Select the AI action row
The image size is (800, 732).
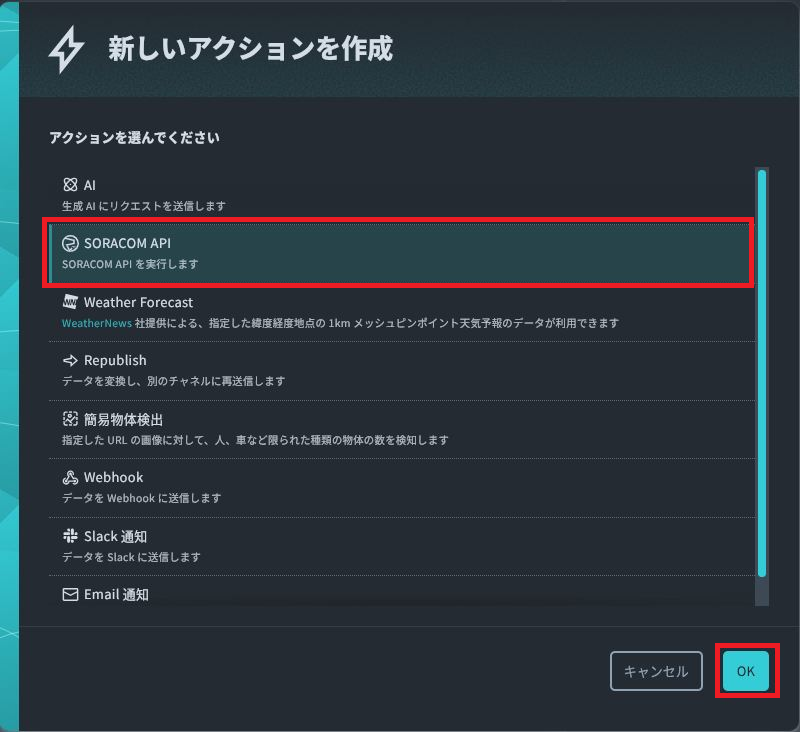(x=402, y=195)
